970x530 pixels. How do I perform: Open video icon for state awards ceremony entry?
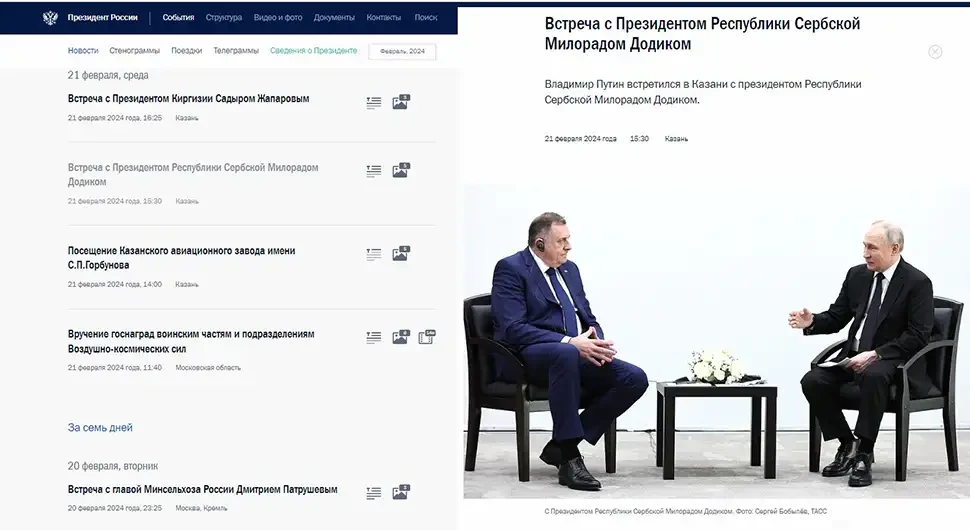coord(427,337)
